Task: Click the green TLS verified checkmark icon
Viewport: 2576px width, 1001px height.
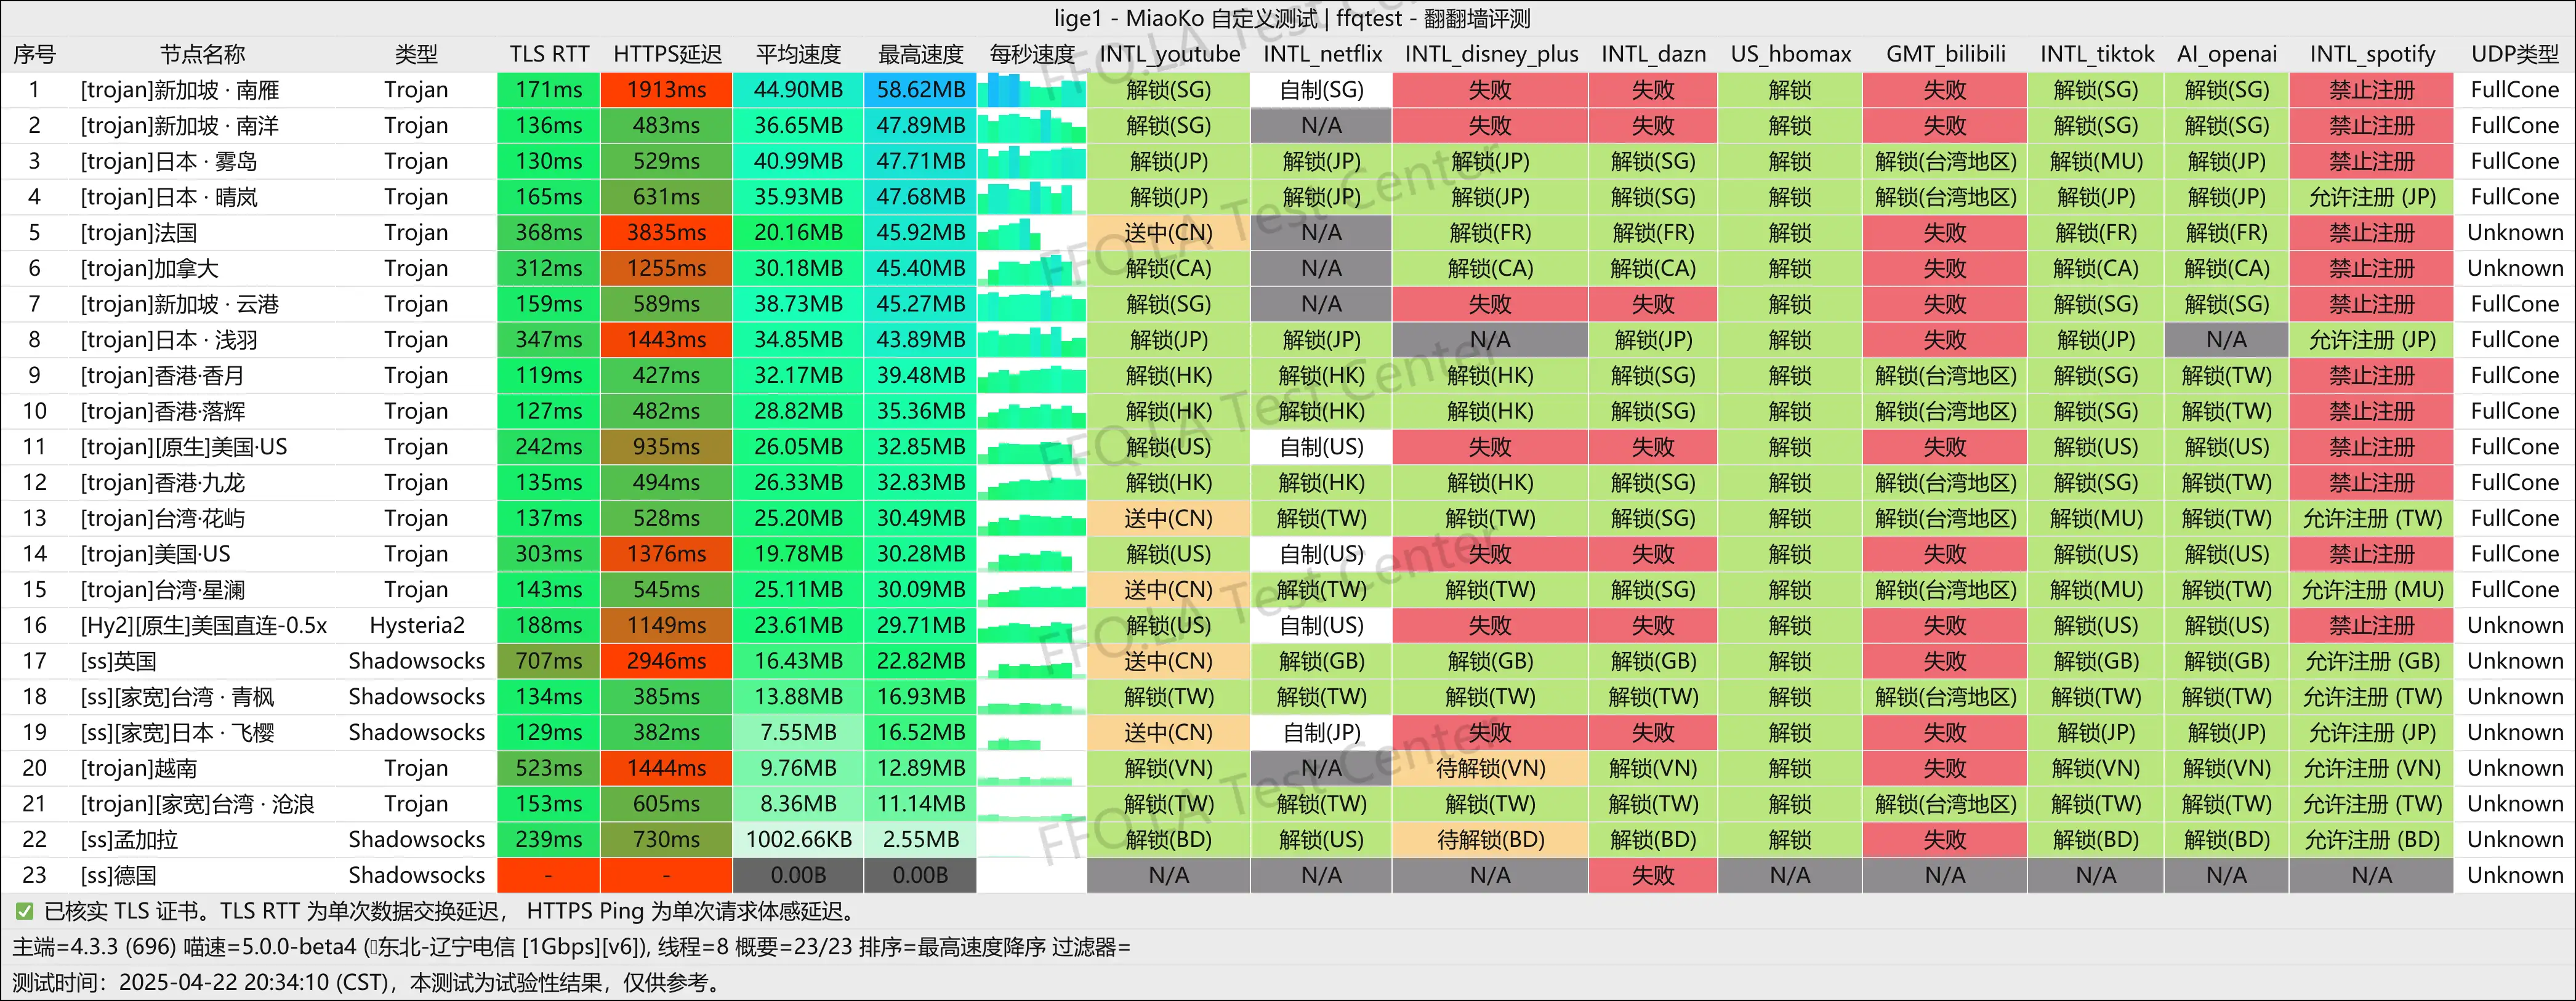Action: click(24, 911)
